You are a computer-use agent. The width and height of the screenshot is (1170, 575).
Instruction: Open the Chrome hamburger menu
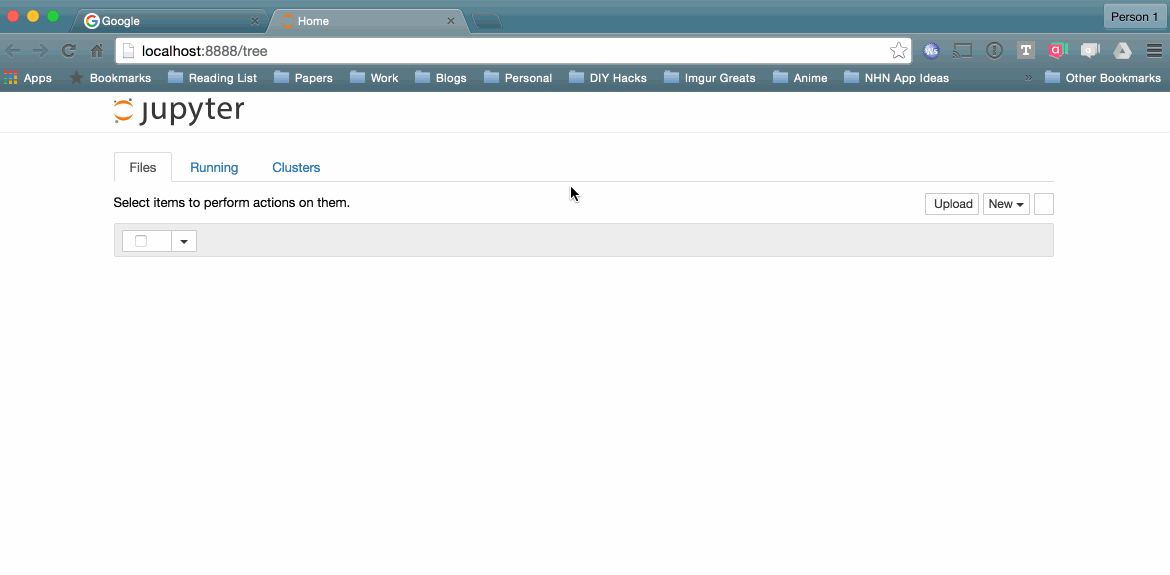[1154, 51]
